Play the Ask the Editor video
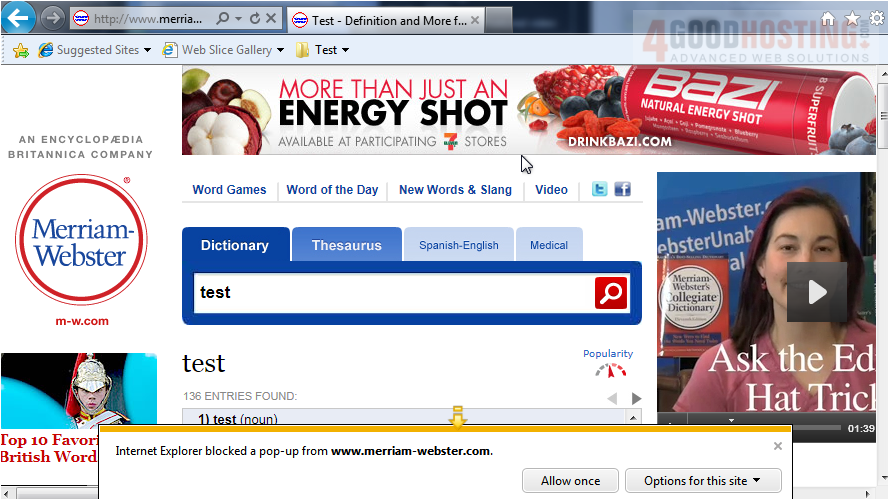Image resolution: width=889 pixels, height=500 pixels. pyautogui.click(x=816, y=291)
